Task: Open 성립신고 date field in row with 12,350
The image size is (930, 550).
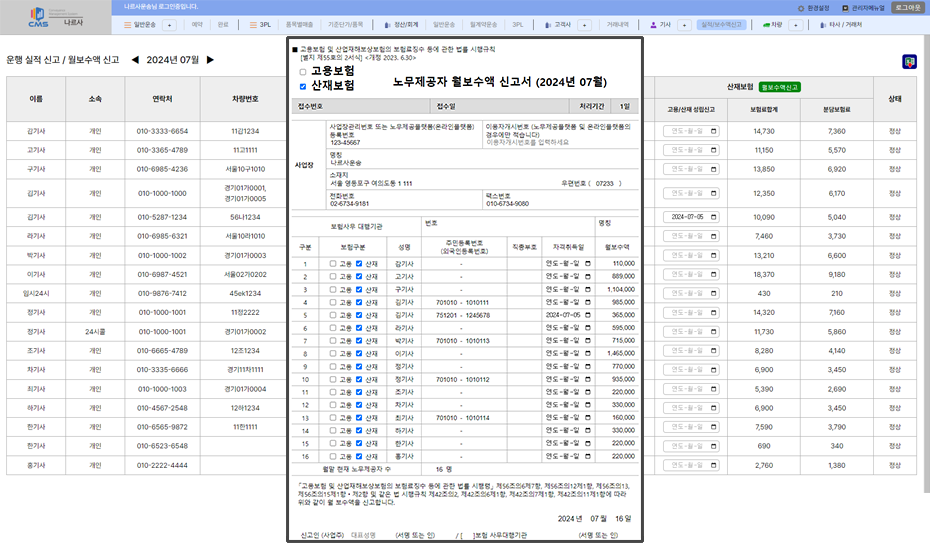Action: 691,193
